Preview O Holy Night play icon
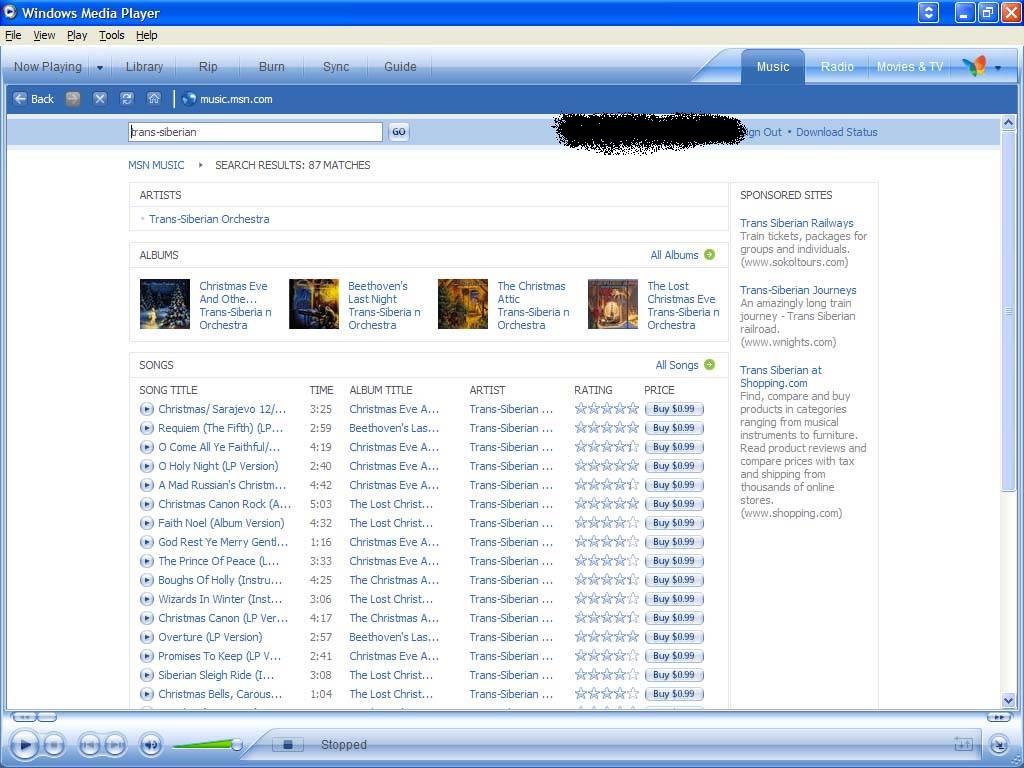This screenshot has height=768, width=1024. (146, 466)
